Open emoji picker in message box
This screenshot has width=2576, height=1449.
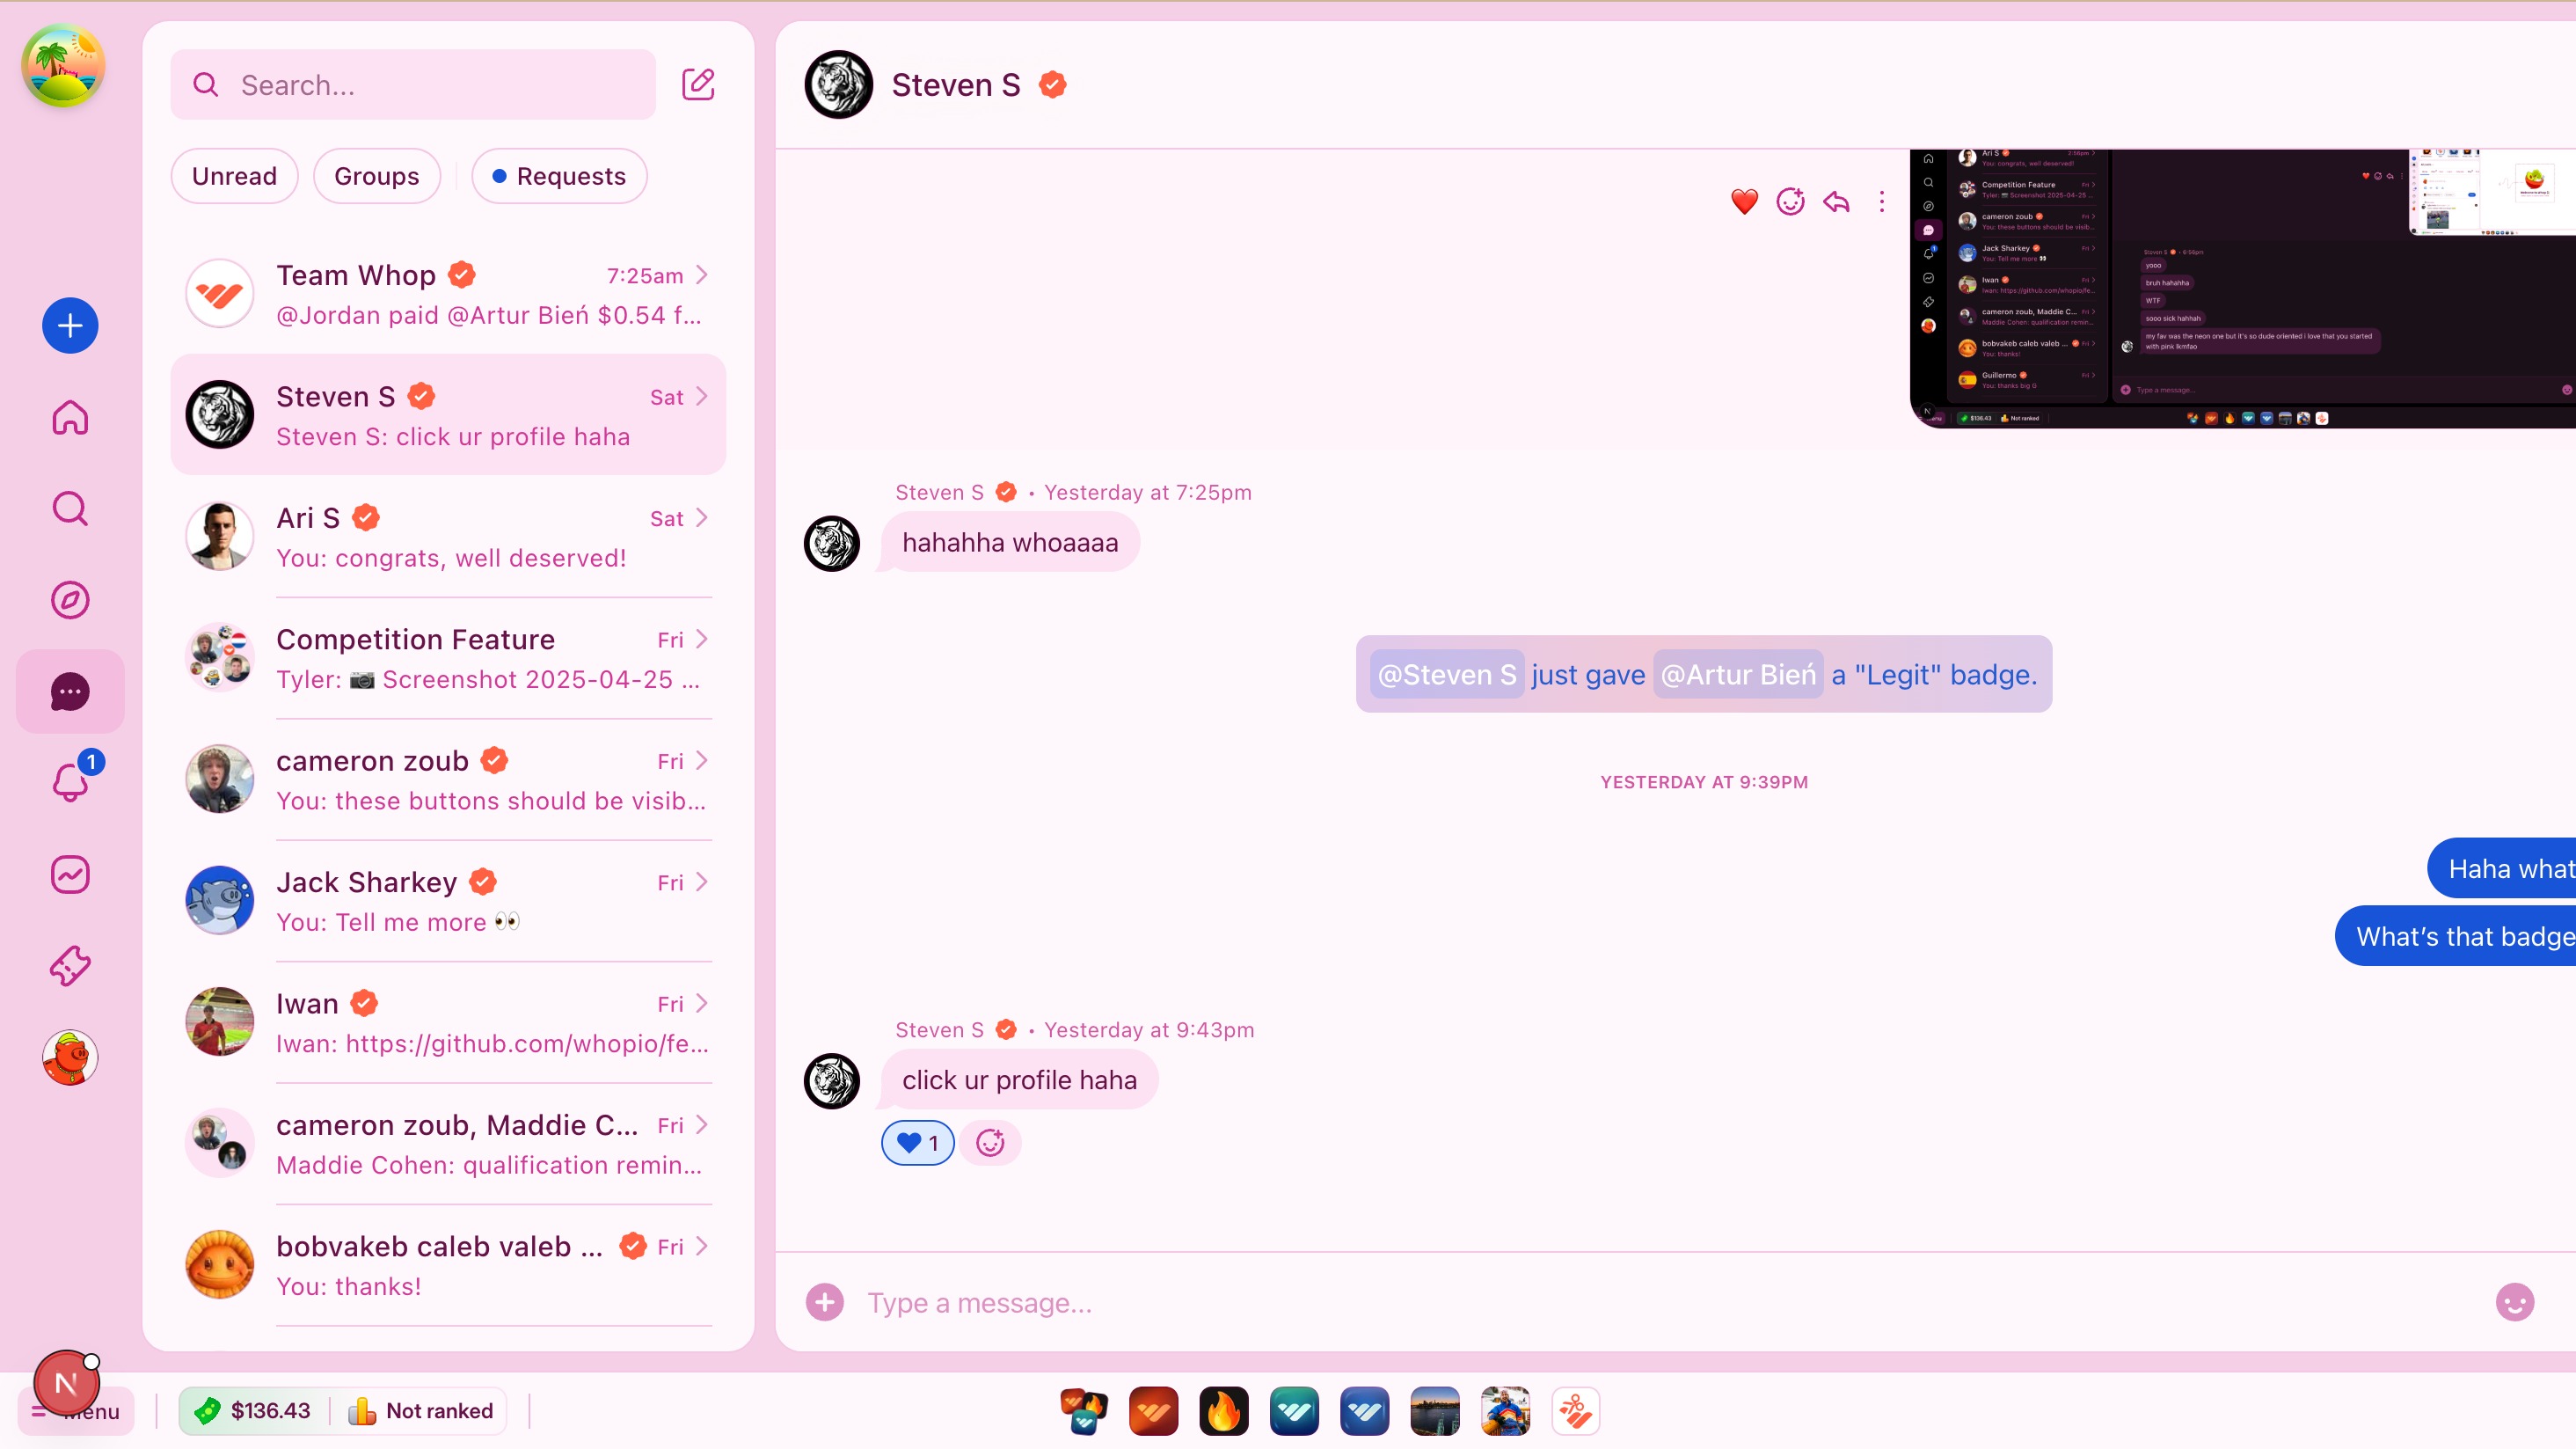(2514, 1302)
